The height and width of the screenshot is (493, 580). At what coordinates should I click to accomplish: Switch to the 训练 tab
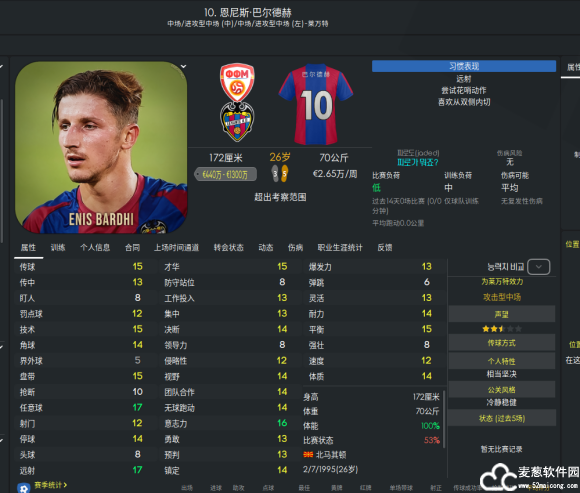coord(58,247)
